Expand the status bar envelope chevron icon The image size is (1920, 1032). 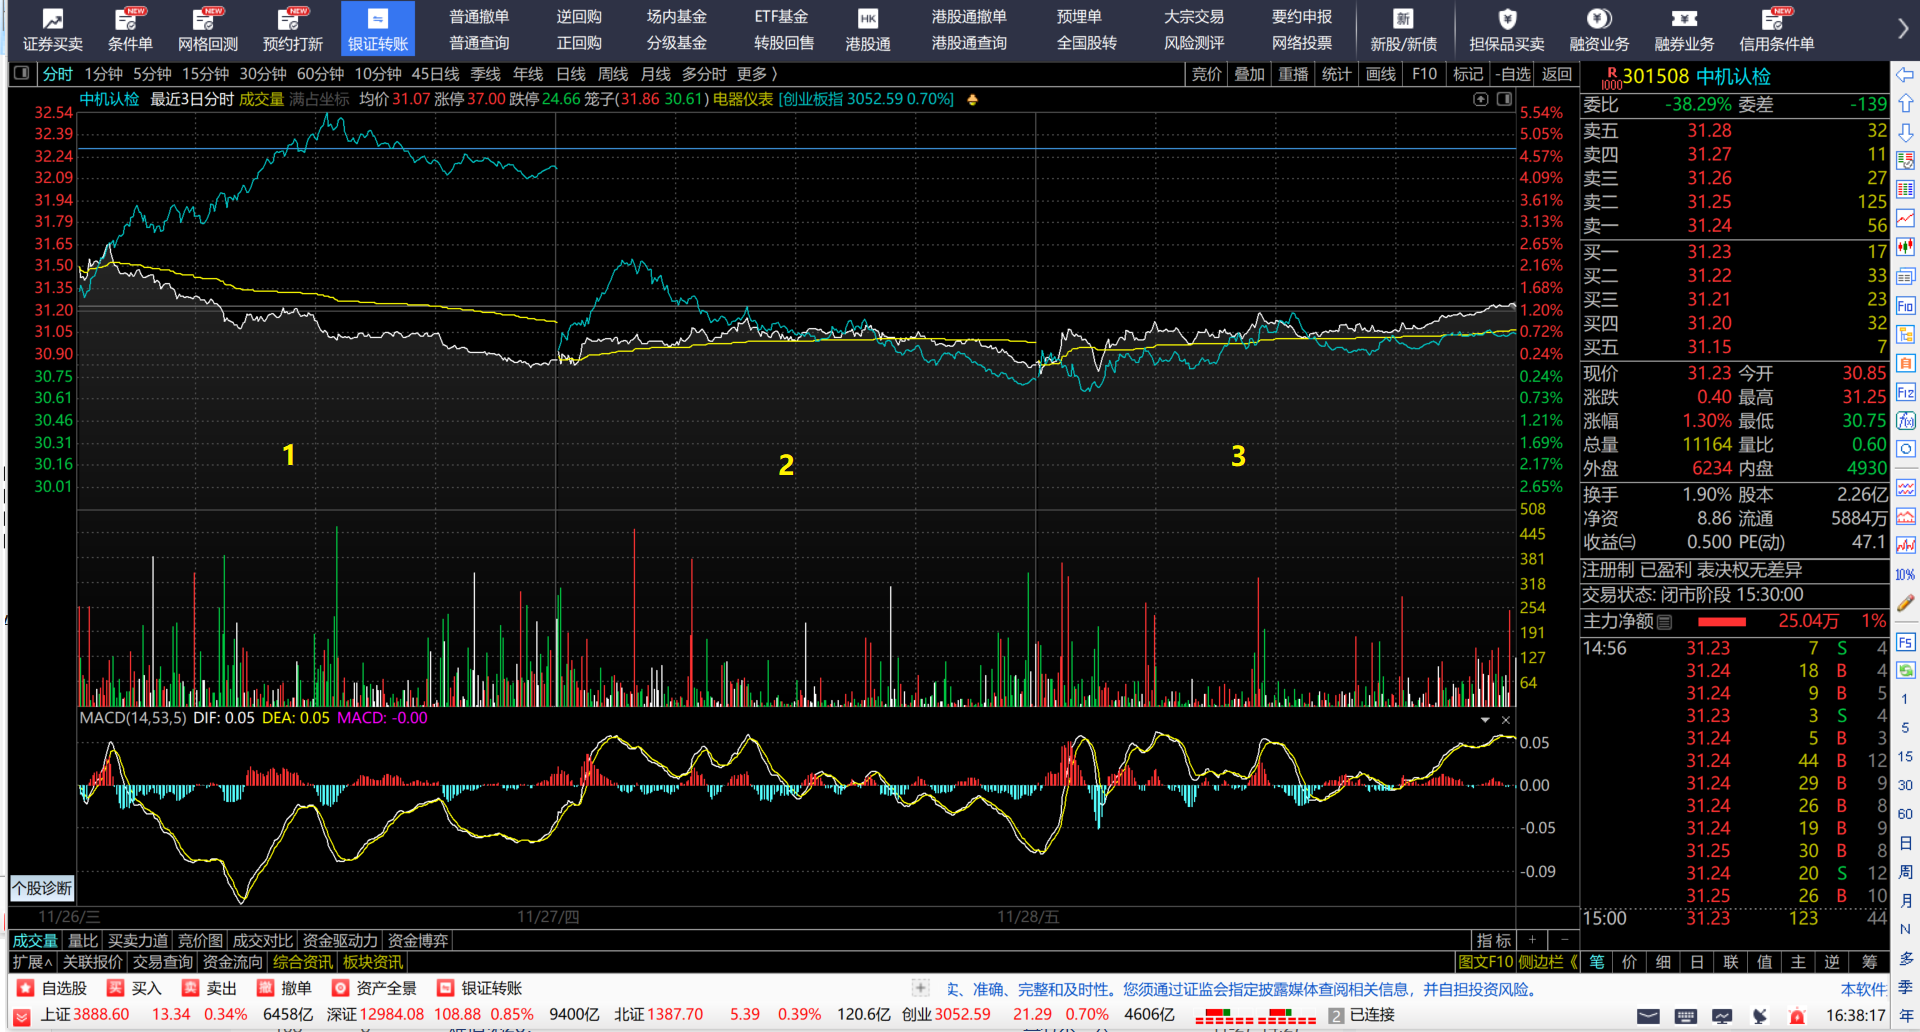click(1649, 1016)
